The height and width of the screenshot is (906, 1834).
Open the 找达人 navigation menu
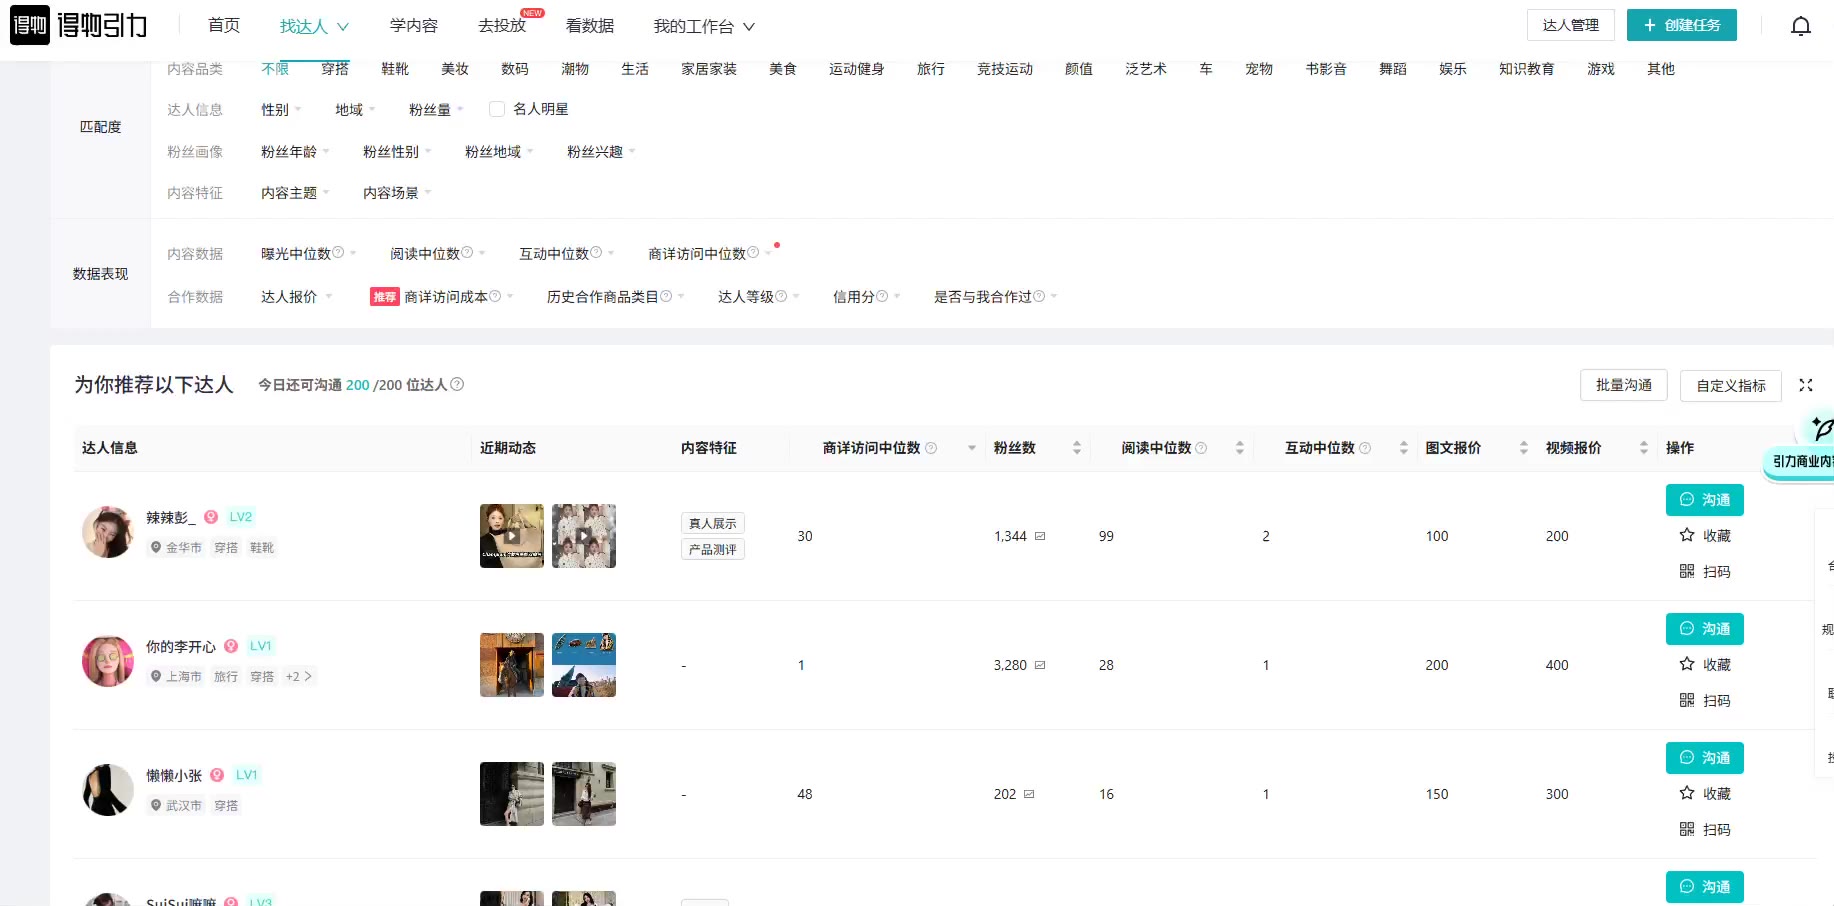314,26
